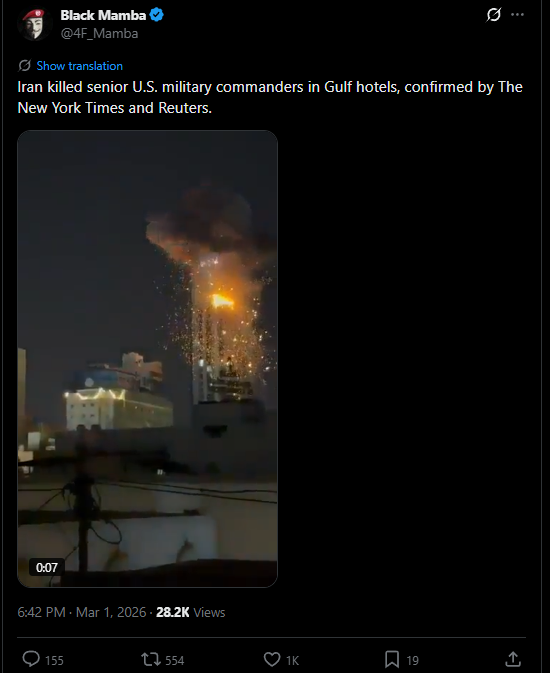This screenshot has width=550, height=673.
Task: Click the Grok icon at top right
Action: 494,15
